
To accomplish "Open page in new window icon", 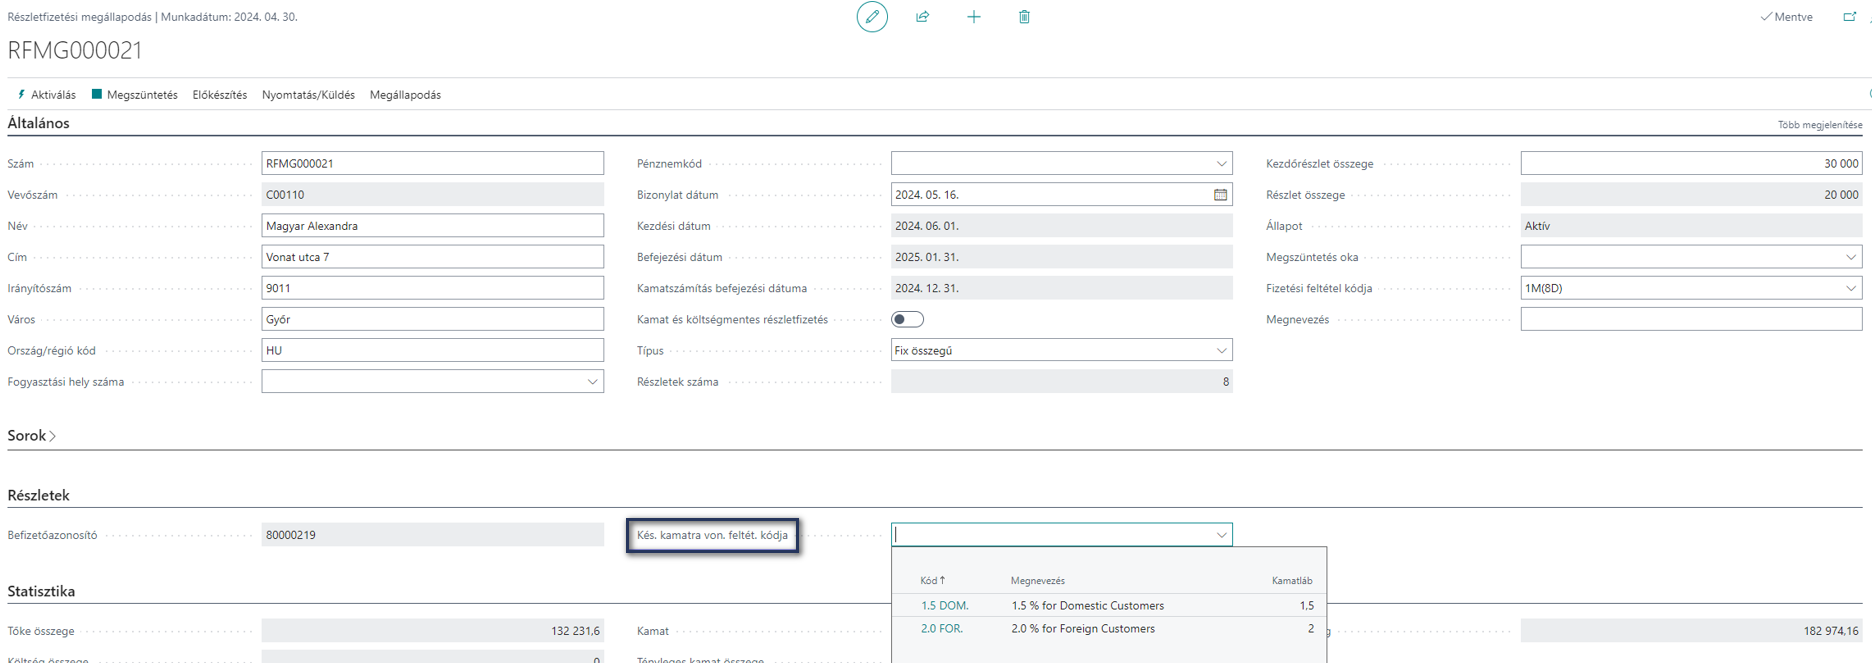I will (1849, 17).
